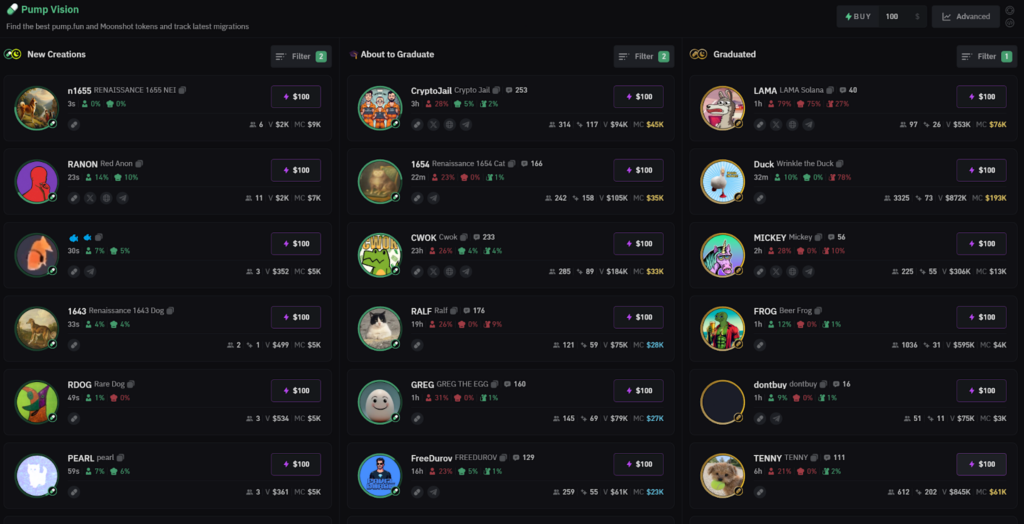The width and height of the screenshot is (1024, 524).
Task: Click the website globe icon for RANON
Action: (x=106, y=198)
